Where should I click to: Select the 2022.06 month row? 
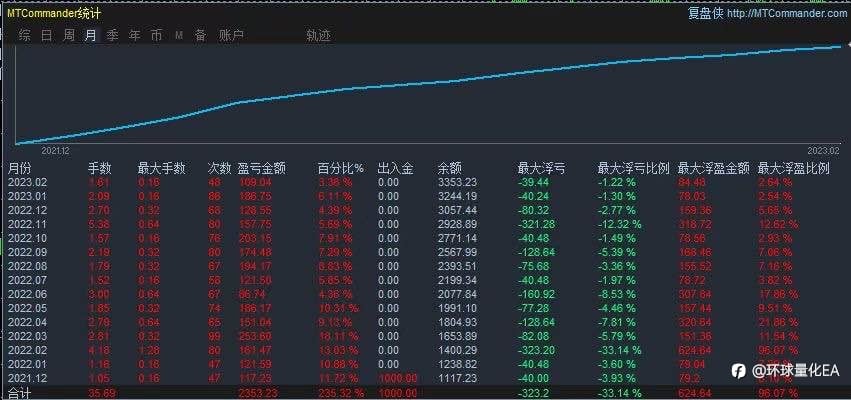pyautogui.click(x=426, y=294)
